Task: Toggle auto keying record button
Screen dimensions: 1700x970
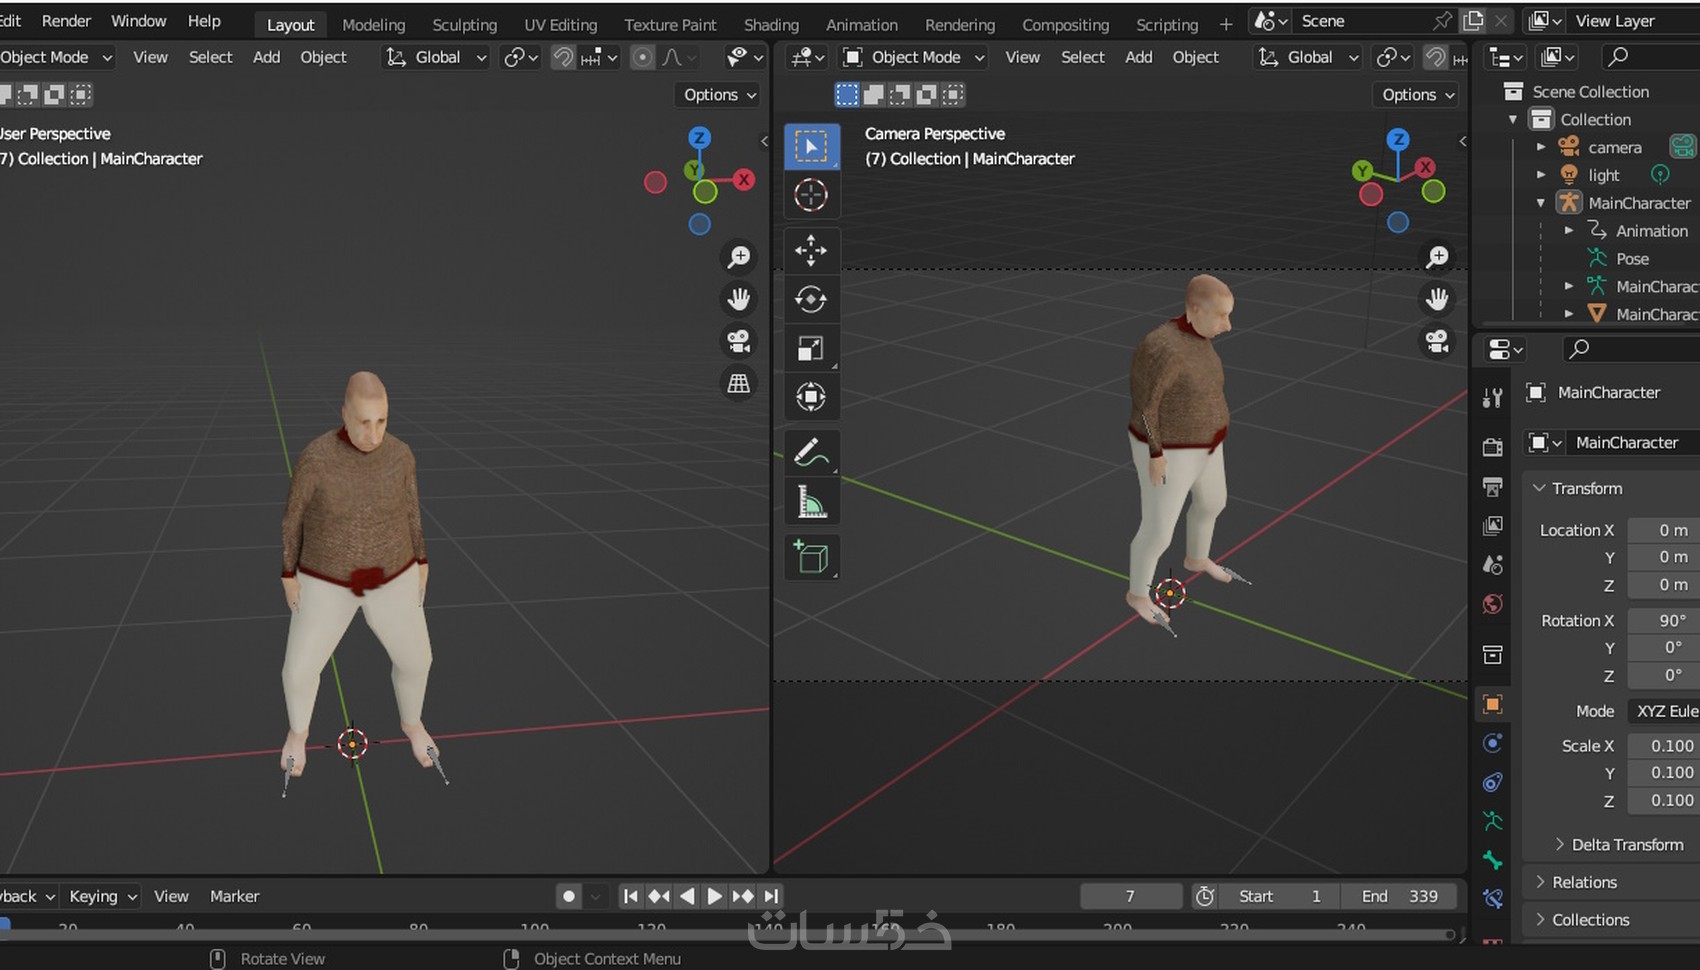Action: click(569, 896)
